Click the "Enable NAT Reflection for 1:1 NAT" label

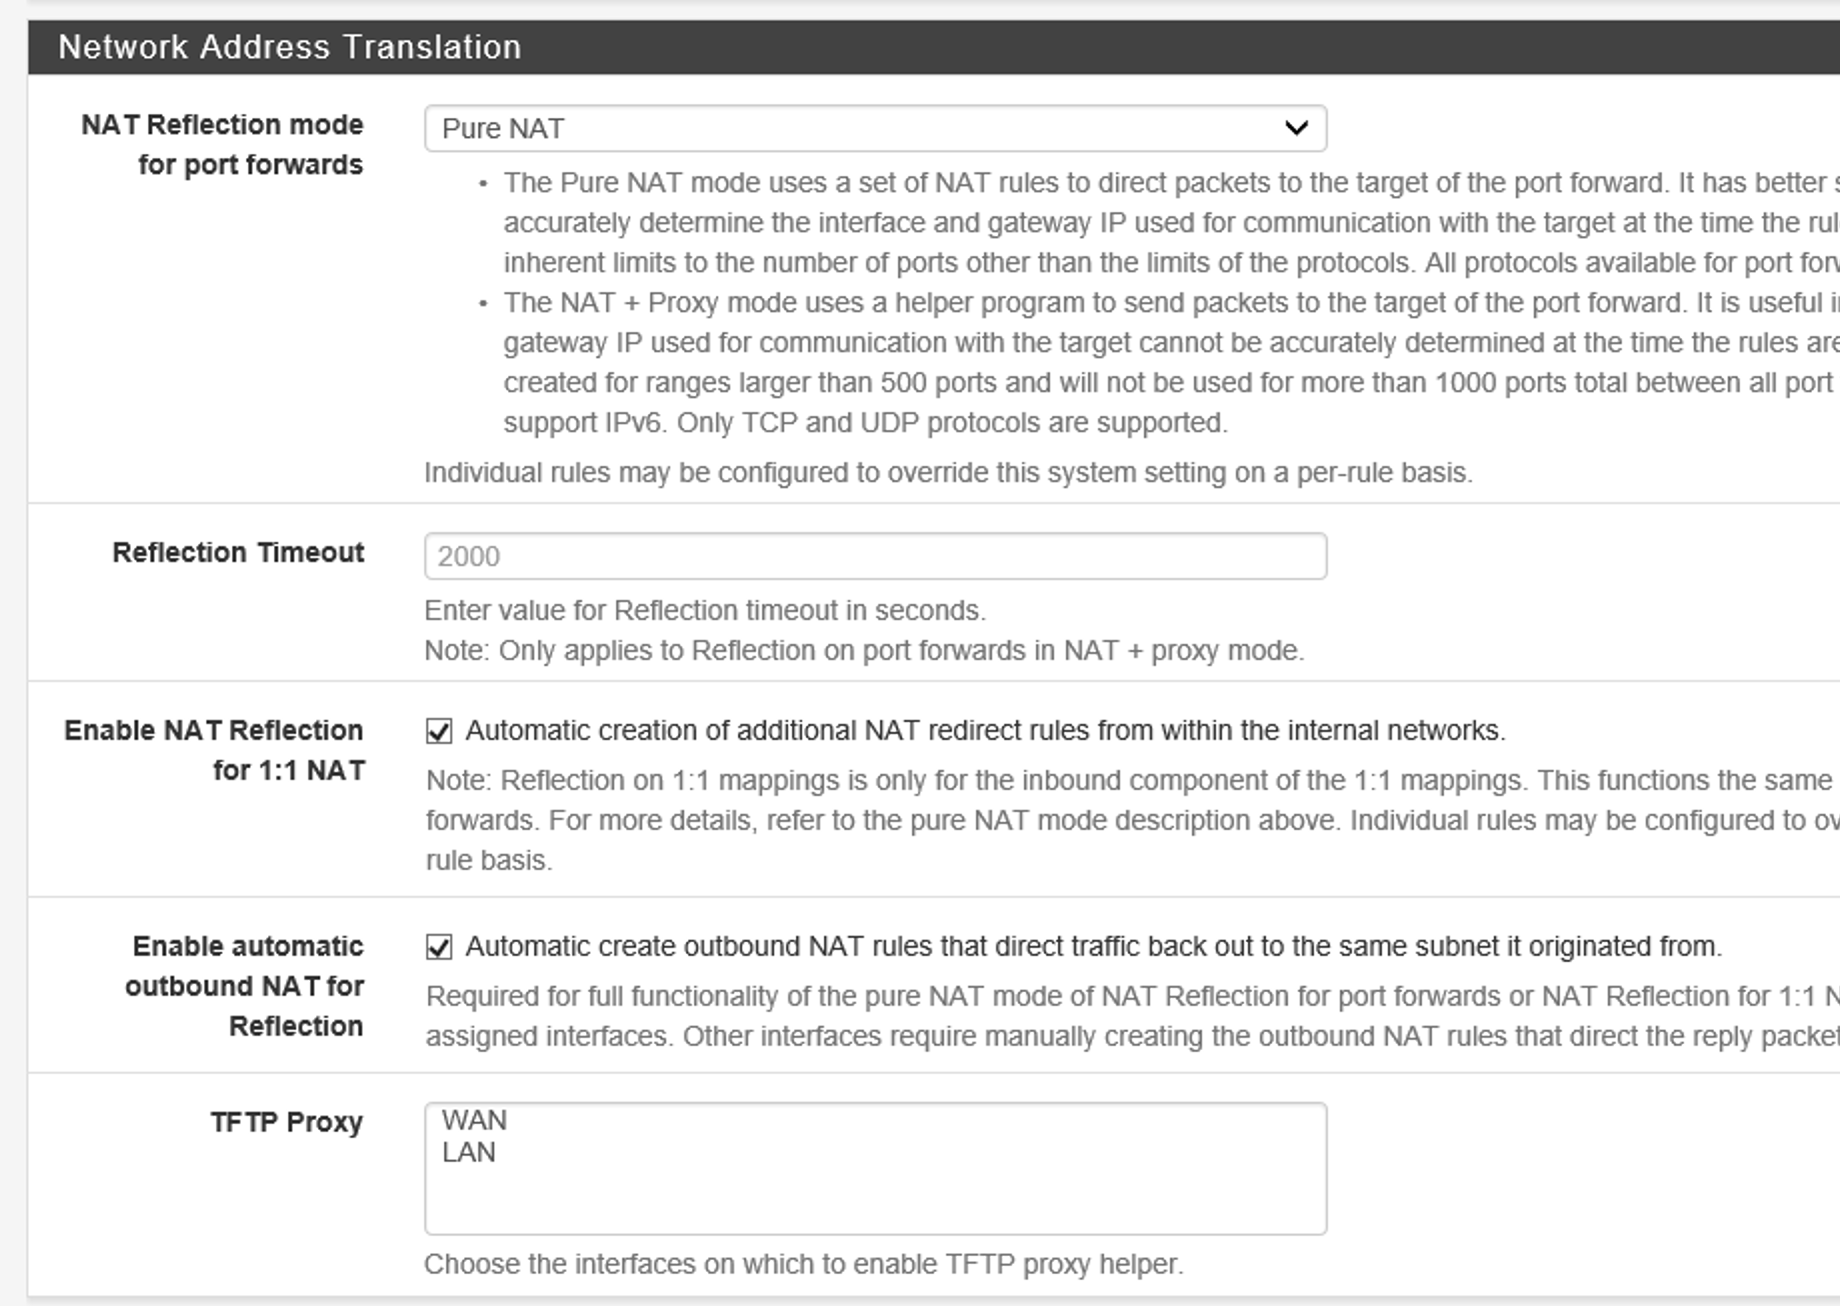tap(214, 750)
